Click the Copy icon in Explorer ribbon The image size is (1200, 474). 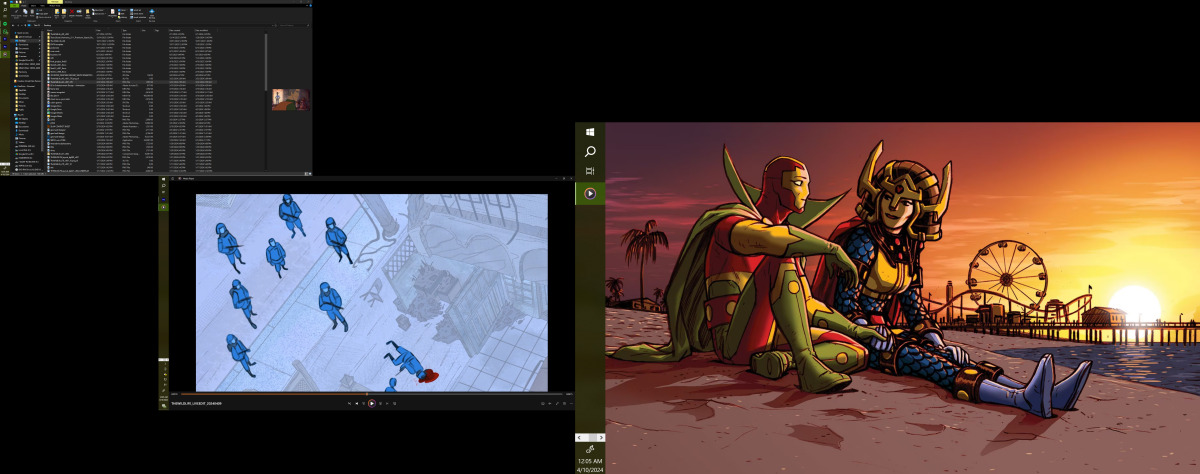25,13
